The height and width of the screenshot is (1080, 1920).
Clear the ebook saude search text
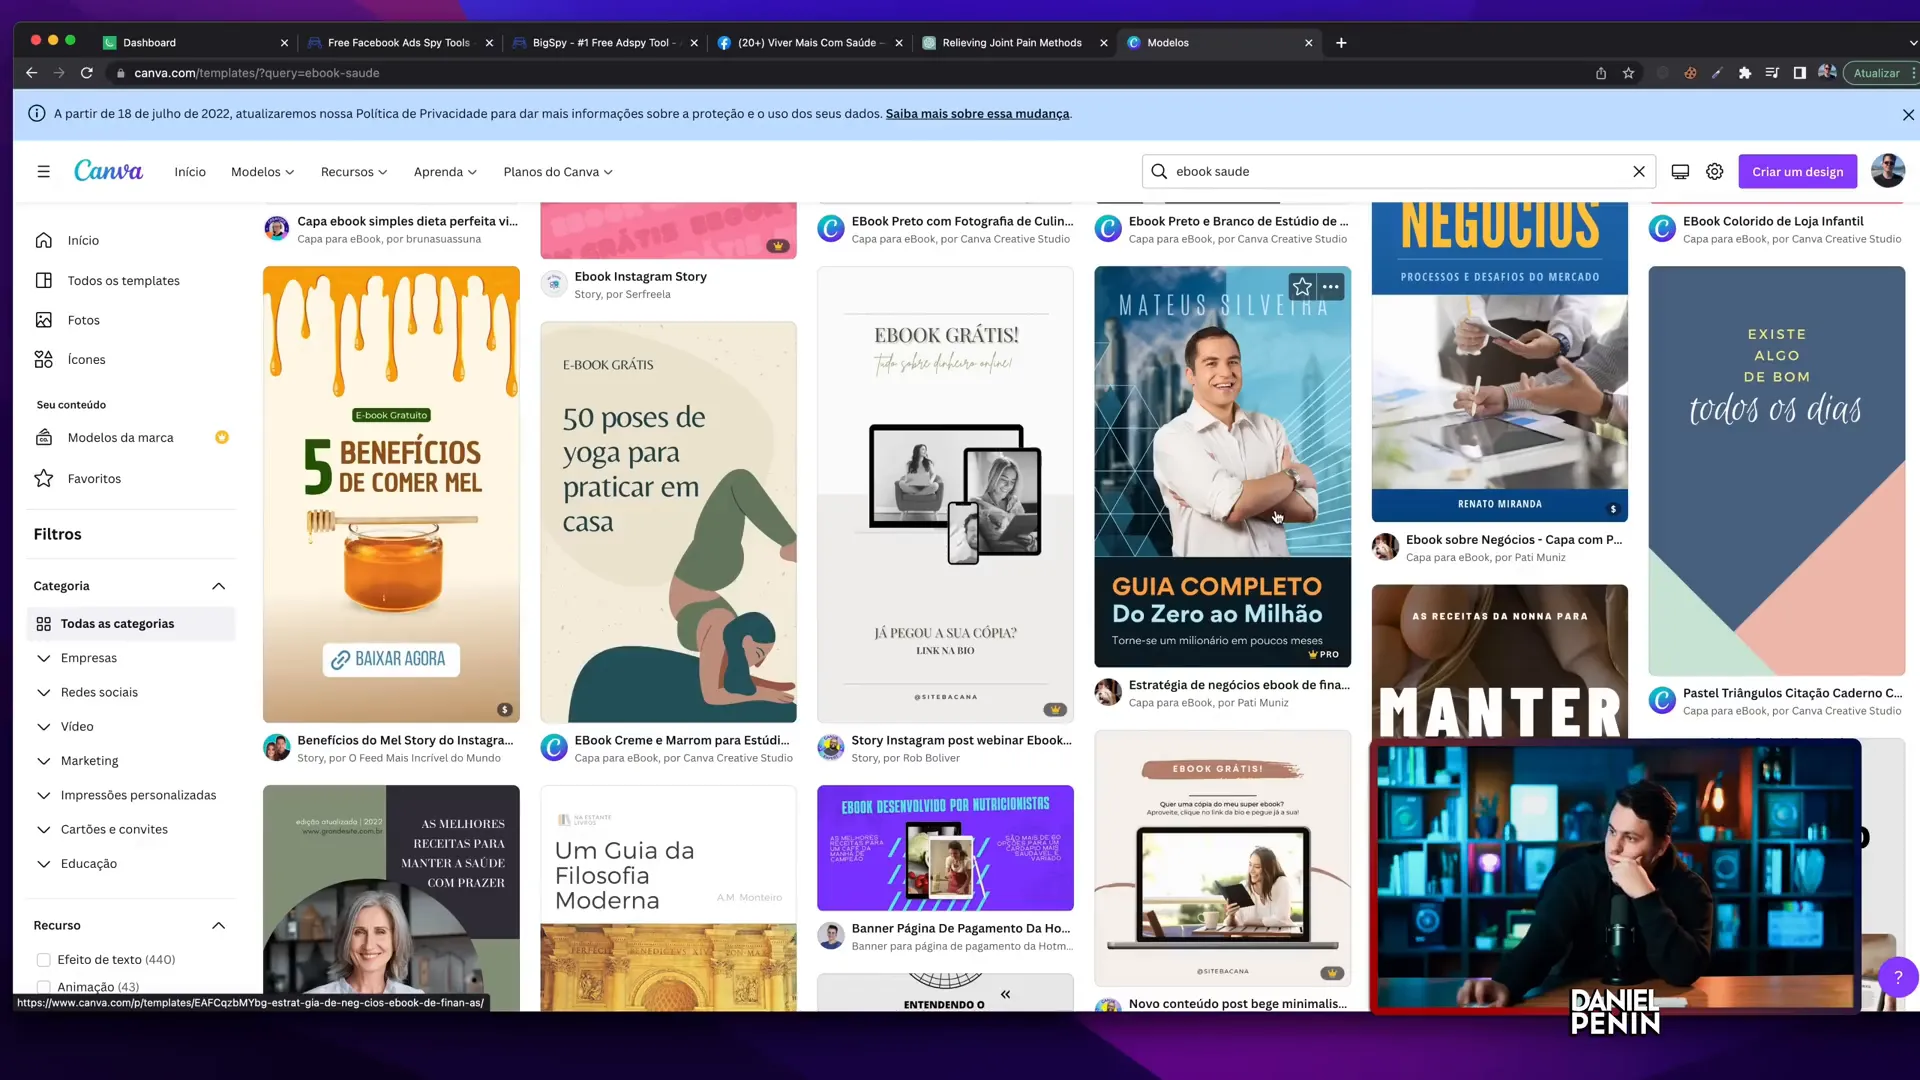click(x=1639, y=172)
